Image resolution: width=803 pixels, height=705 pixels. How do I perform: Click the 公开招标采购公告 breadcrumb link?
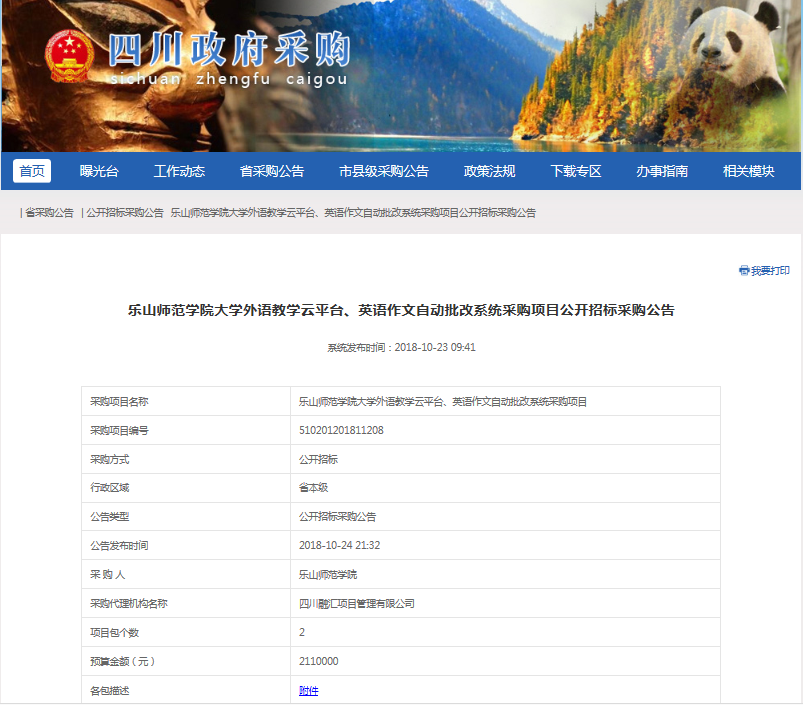124,213
